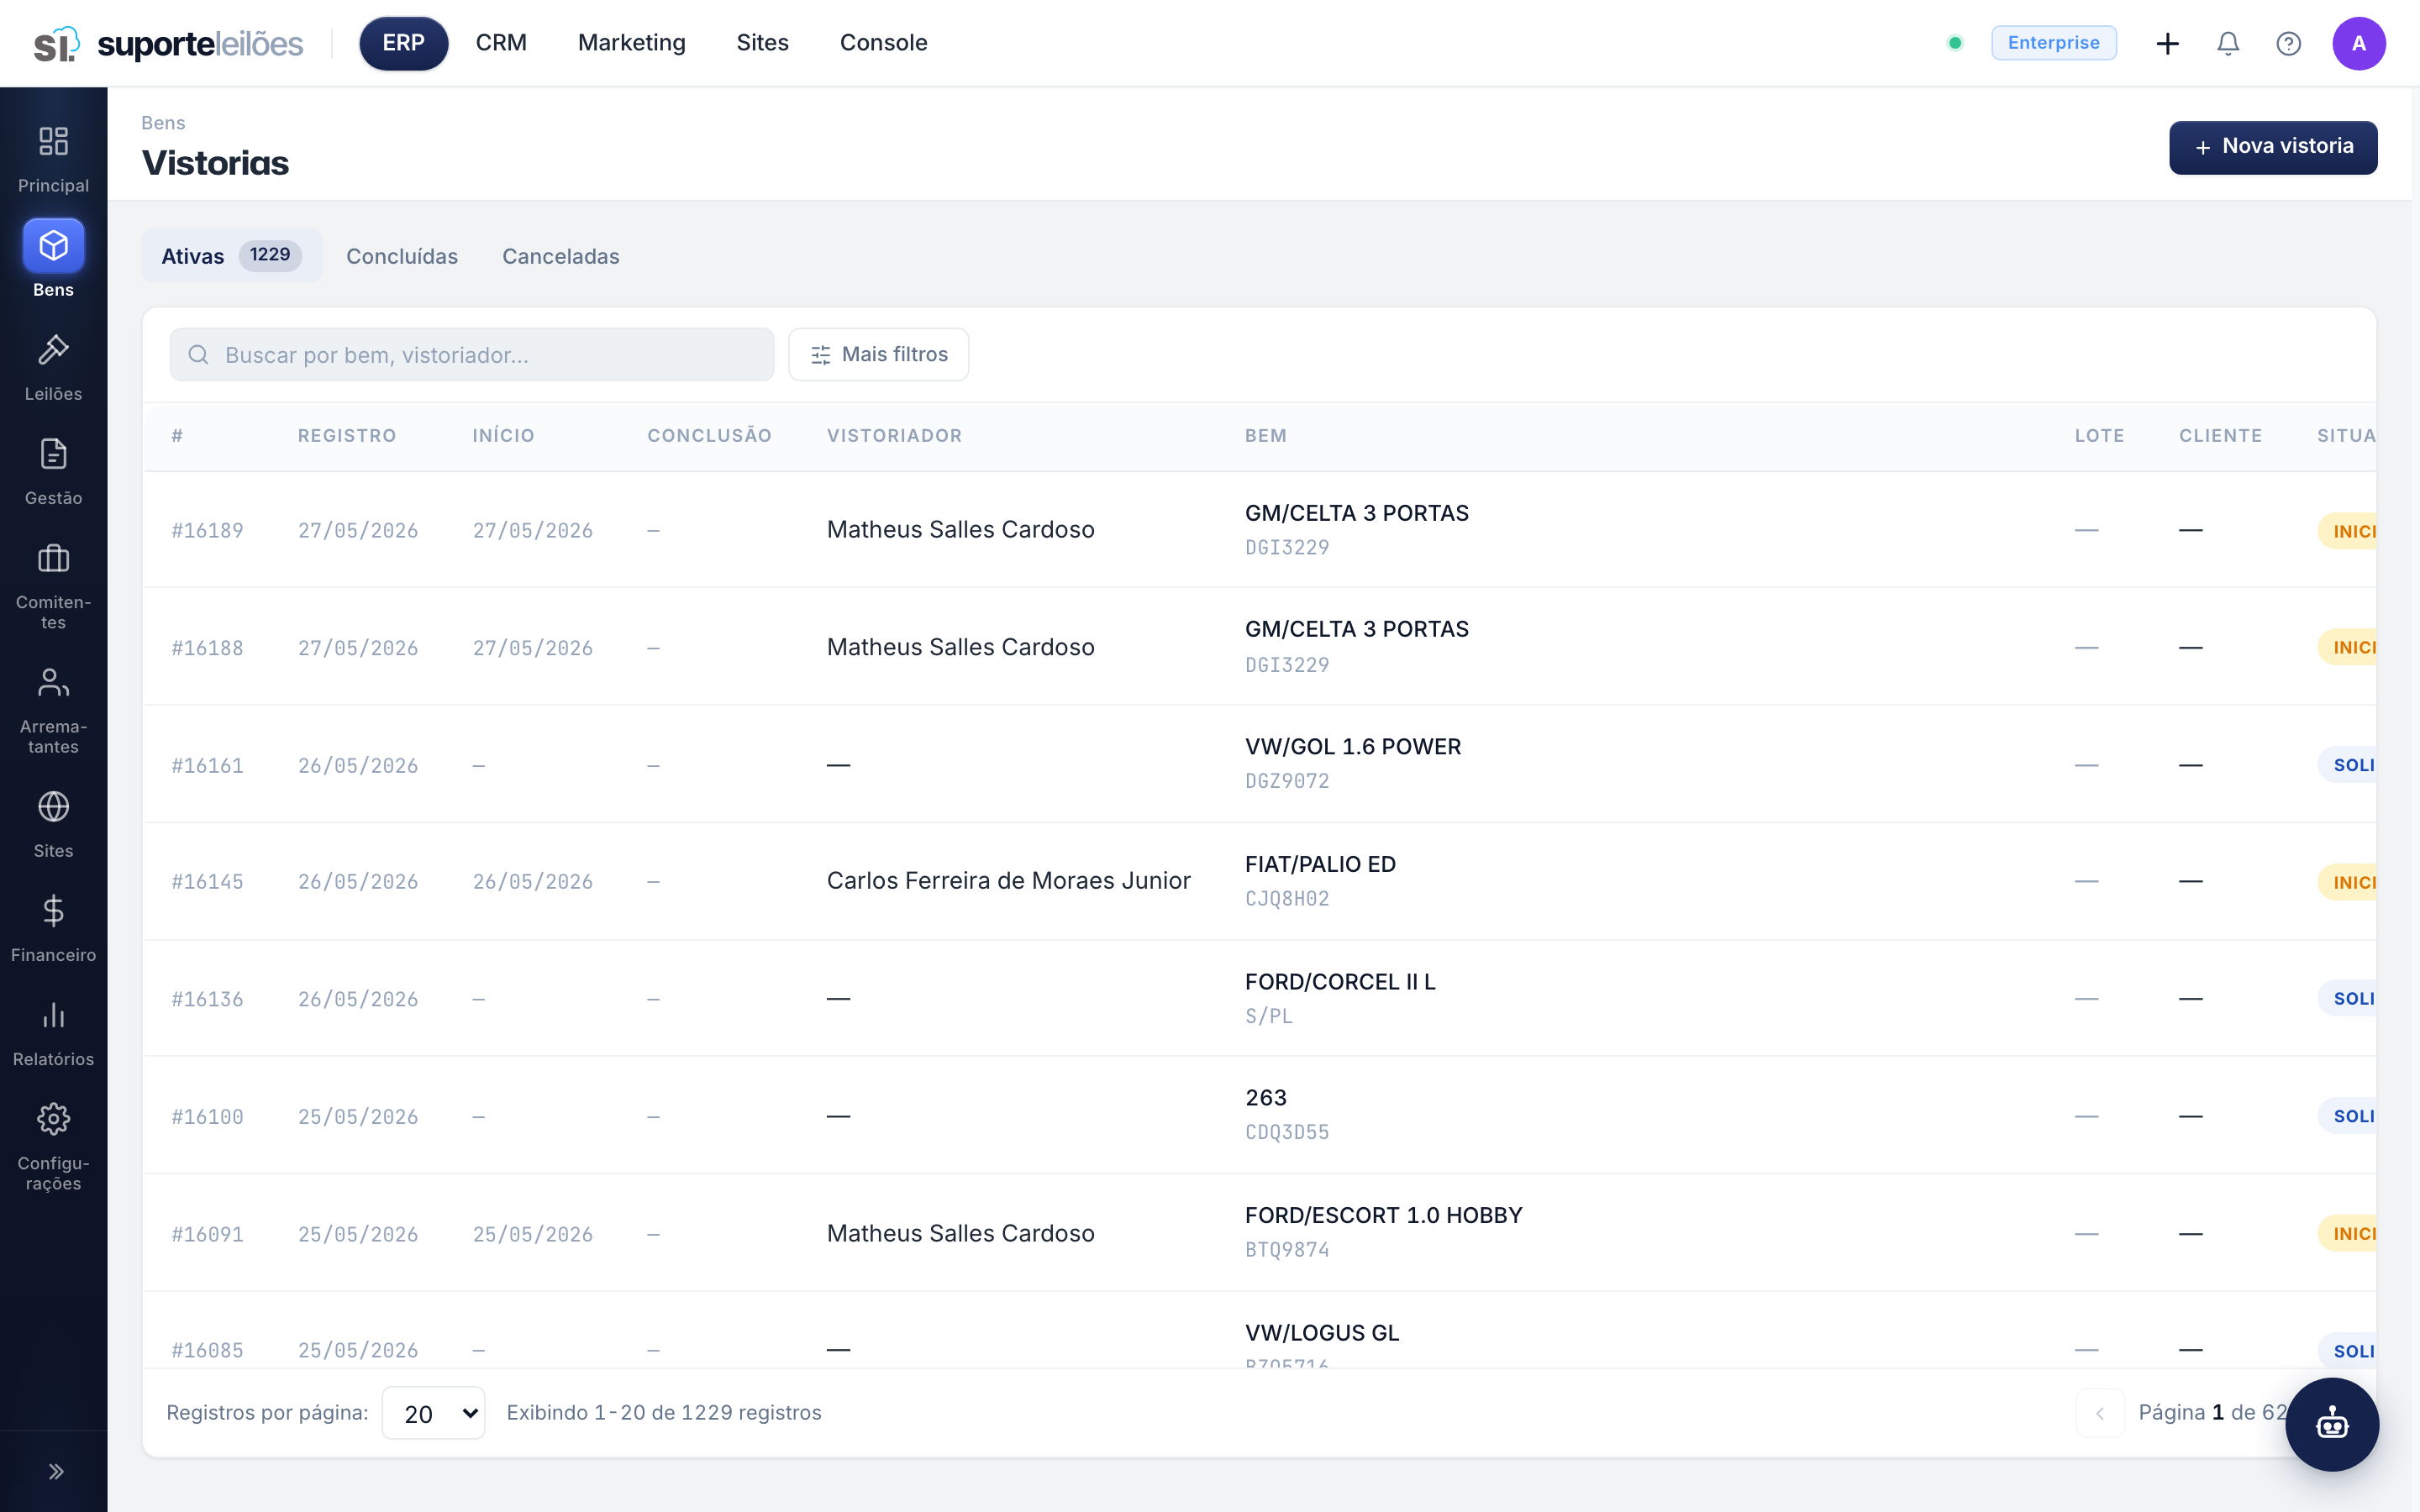Click plate CDQ3D55
The width and height of the screenshot is (2420, 1512).
(1287, 1132)
